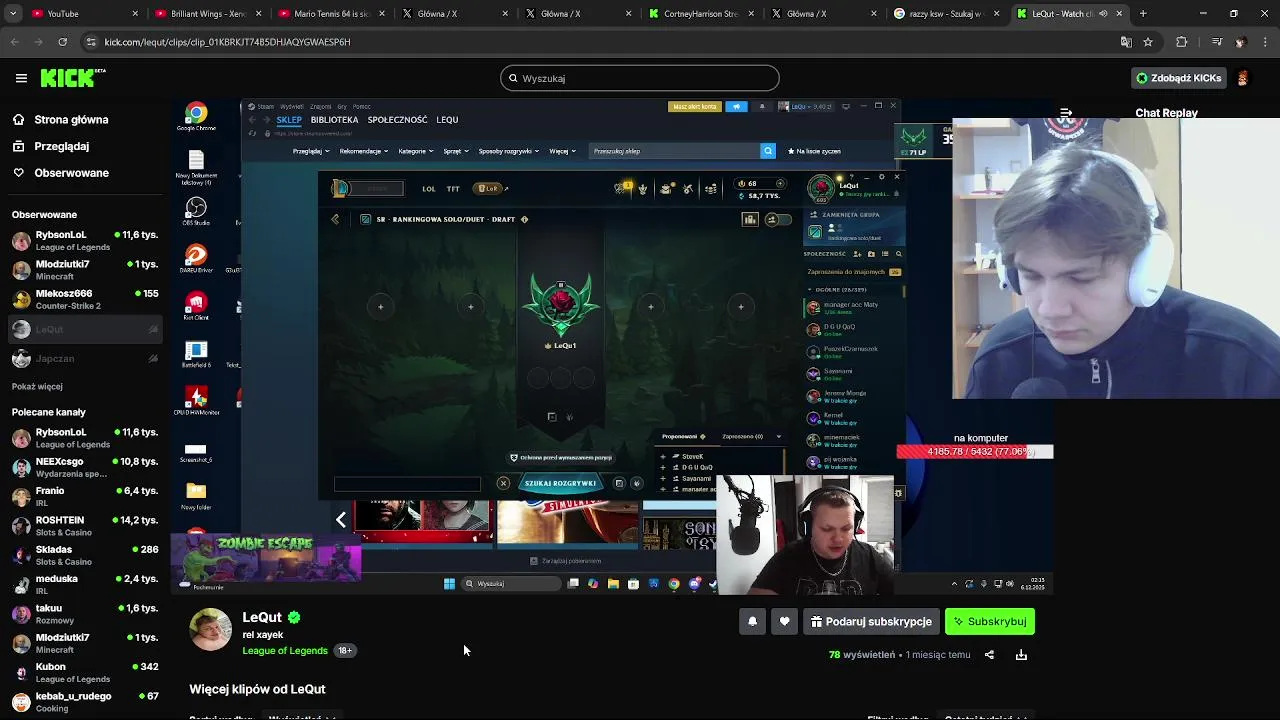Collapse the Chat Replay panel icon
Viewport: 1280px width, 720px height.
[x=1066, y=113]
